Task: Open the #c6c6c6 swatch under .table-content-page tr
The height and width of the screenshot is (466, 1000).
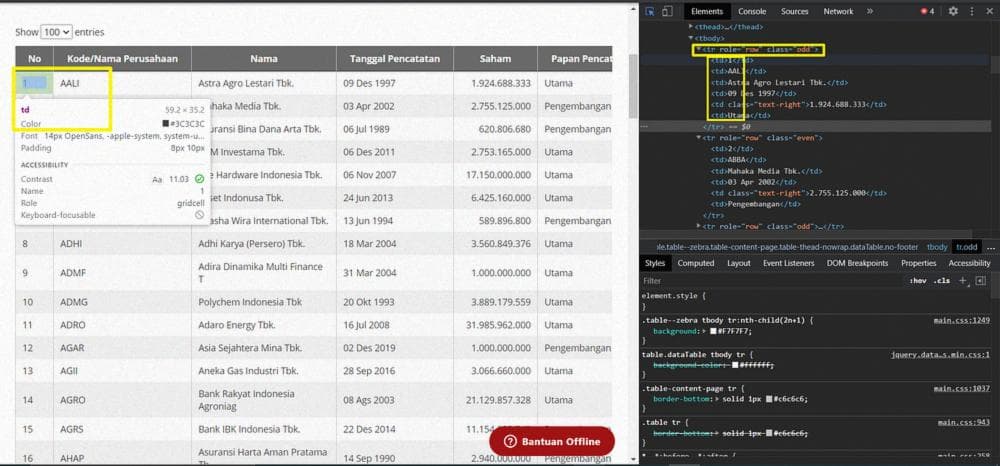Action: click(769, 399)
